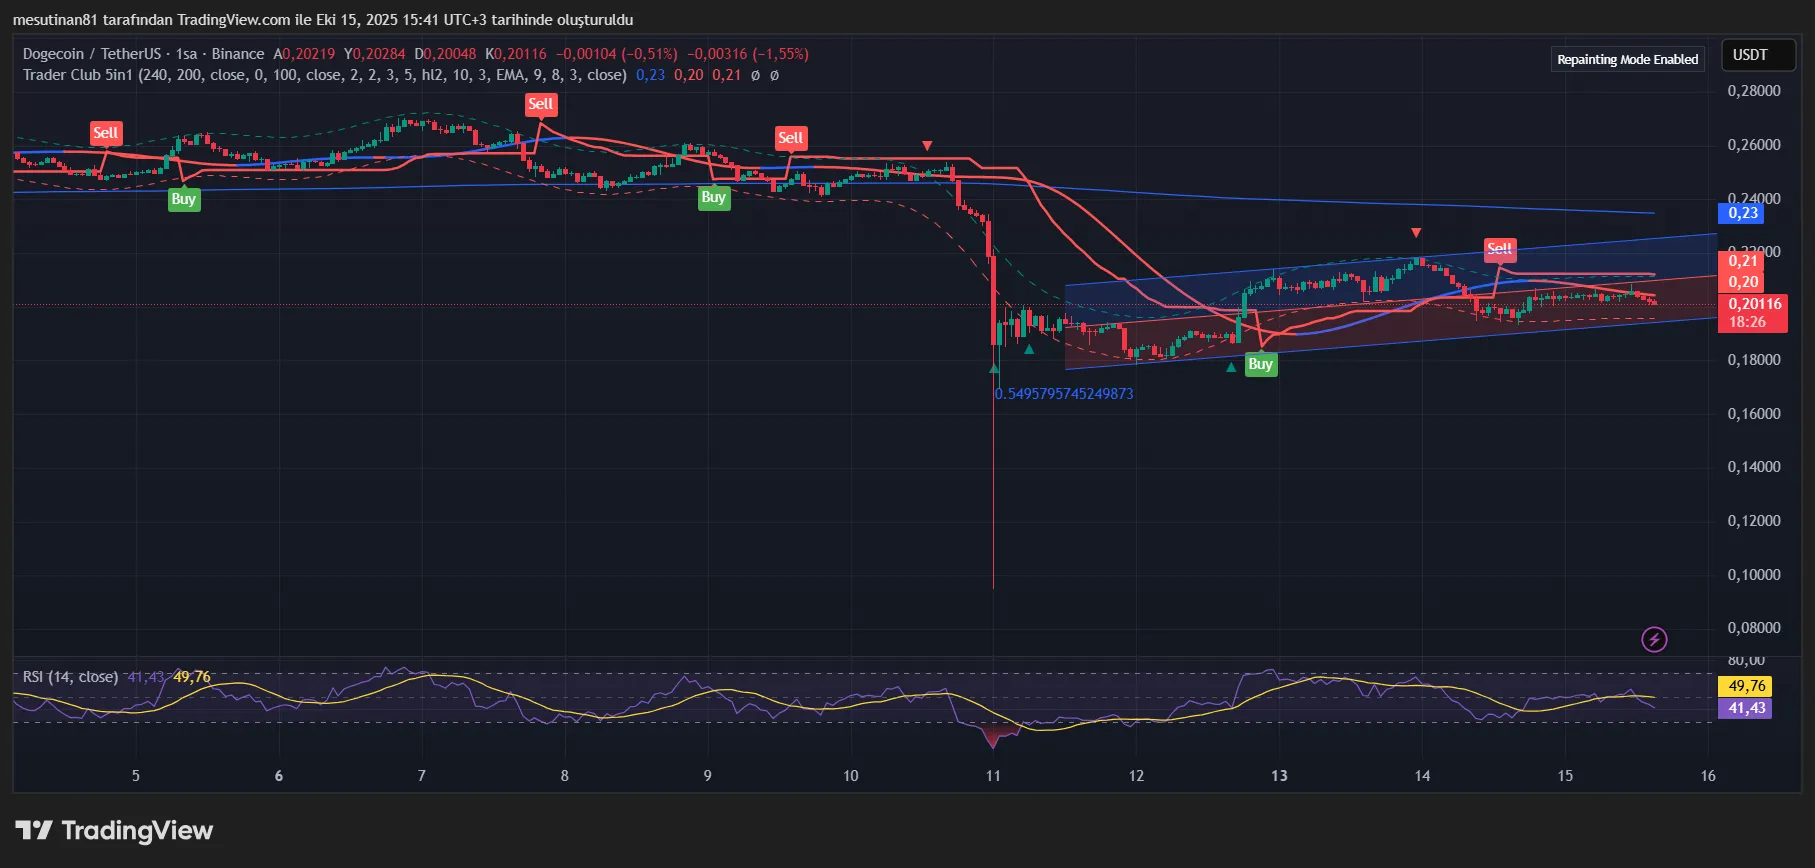1815x868 pixels.
Task: Click date 11 on the time axis
Action: click(x=993, y=775)
